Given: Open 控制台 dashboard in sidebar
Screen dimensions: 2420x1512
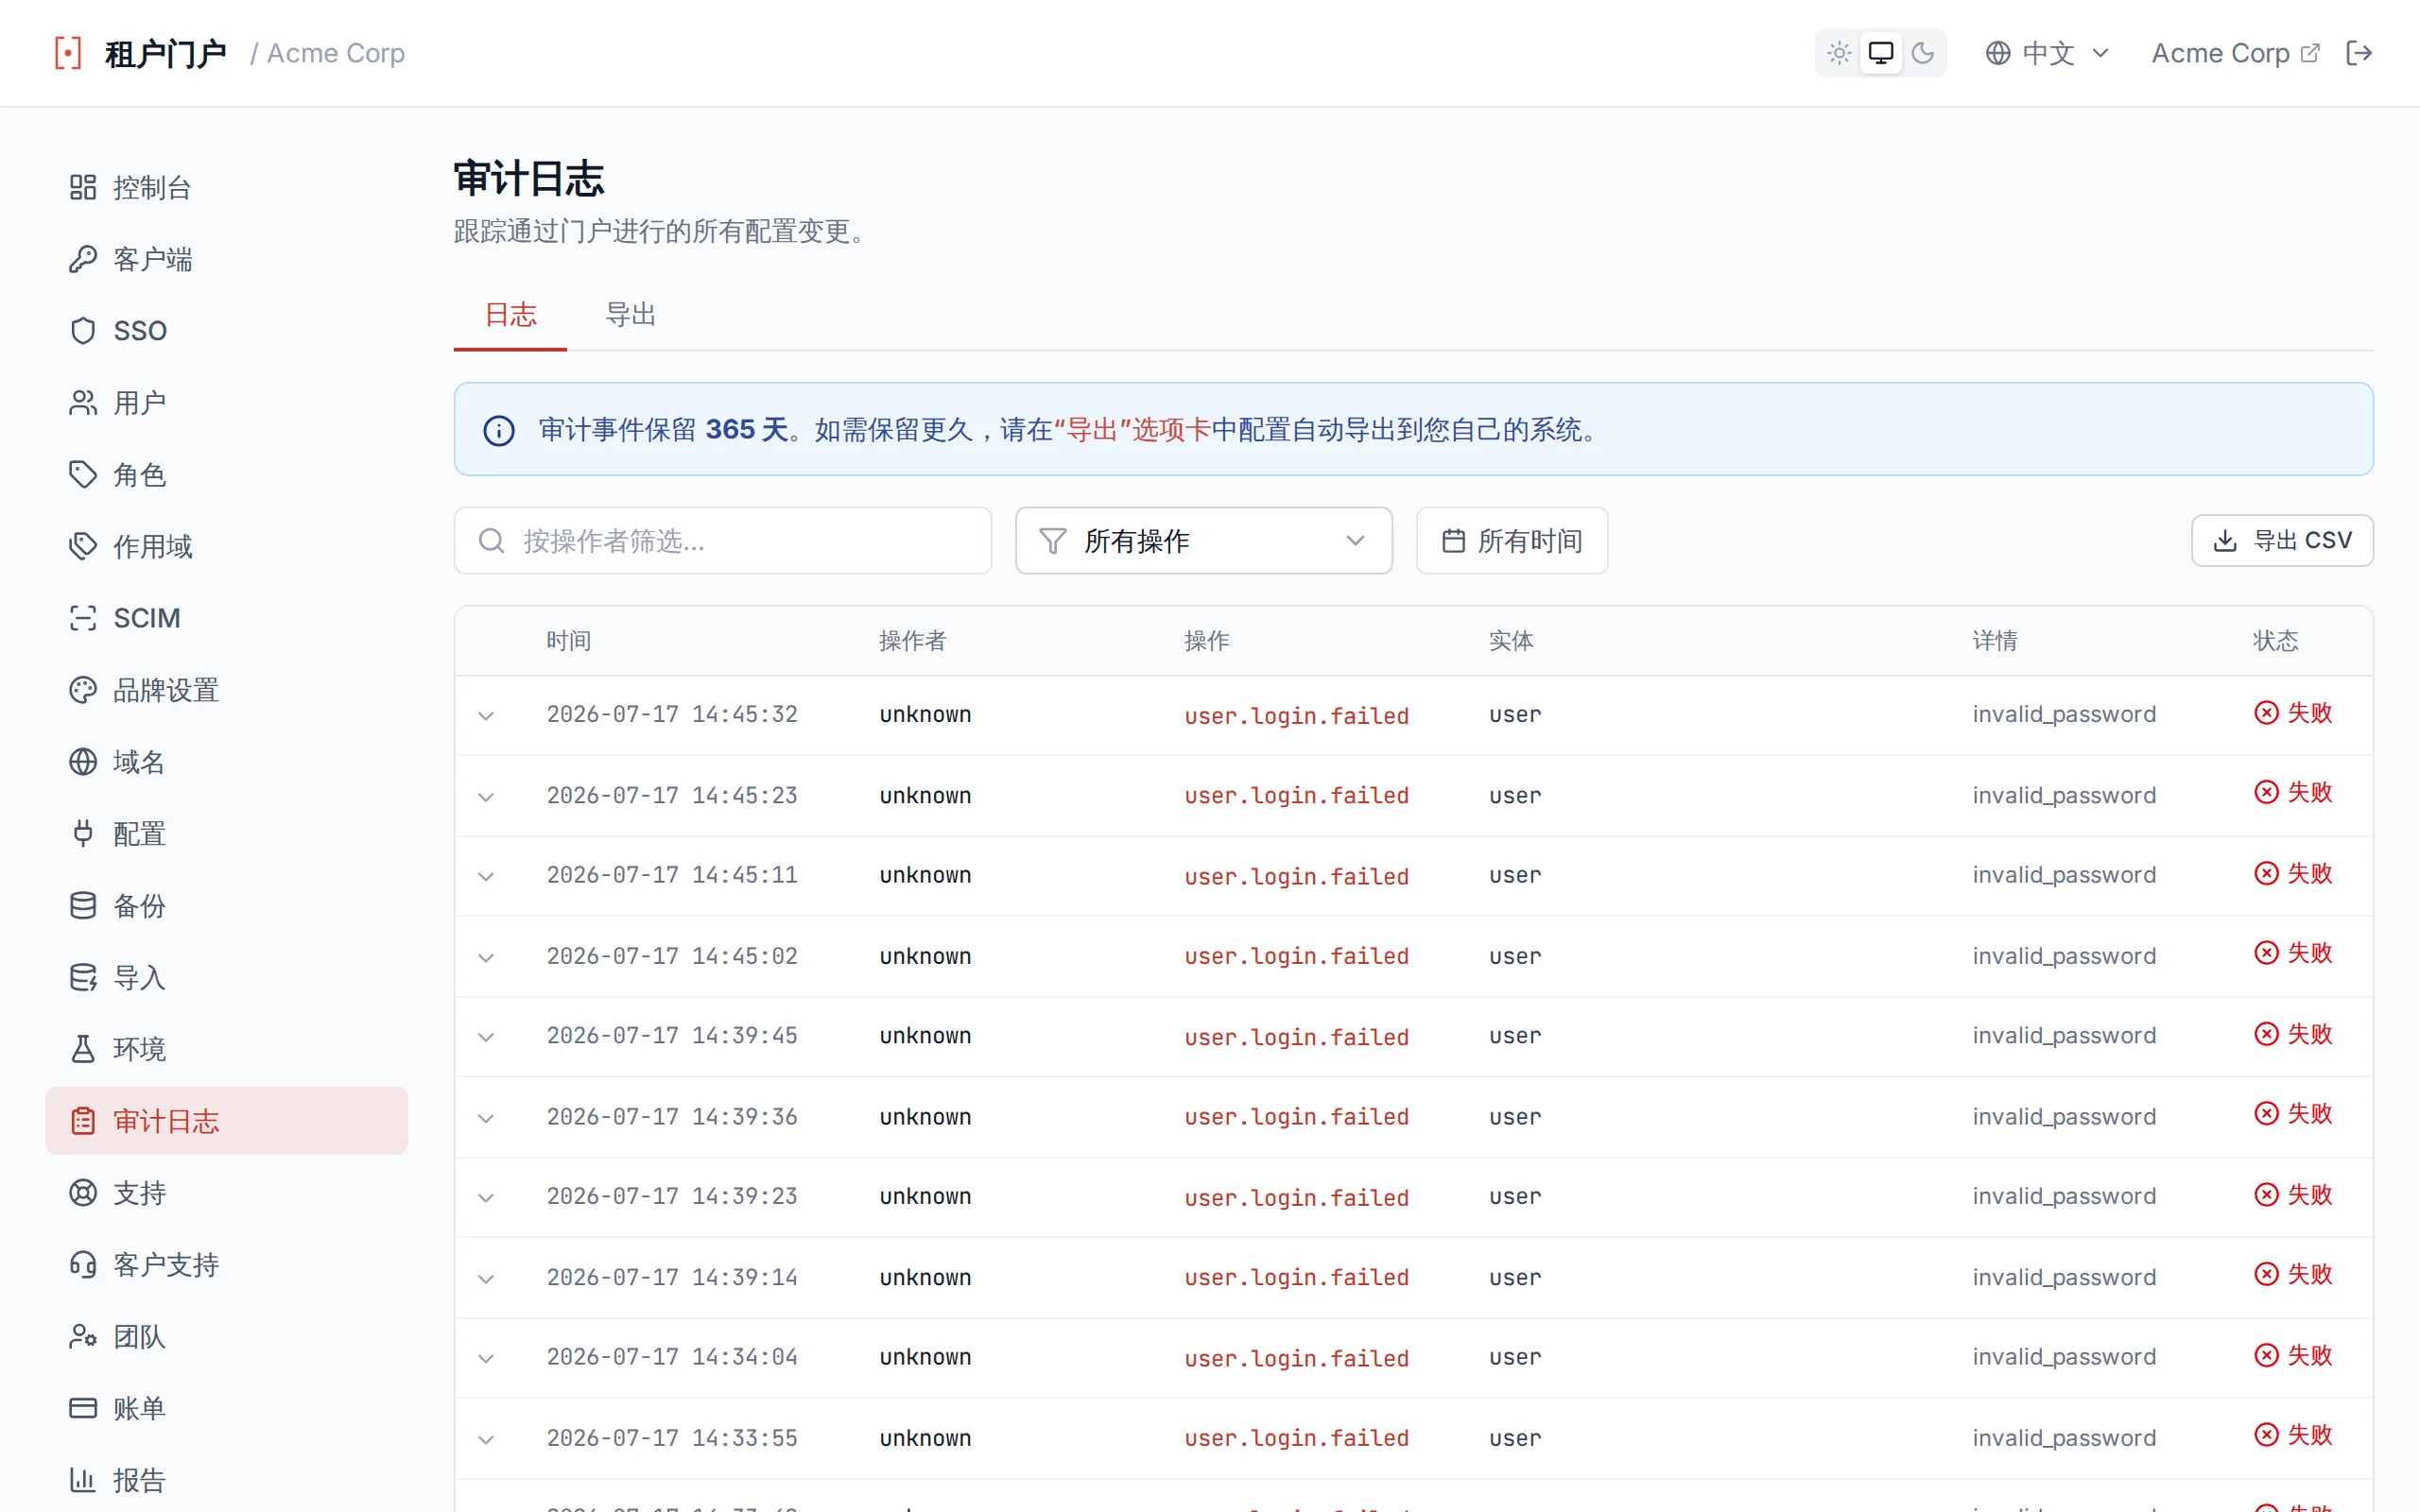Looking at the screenshot, I should pyautogui.click(x=226, y=187).
